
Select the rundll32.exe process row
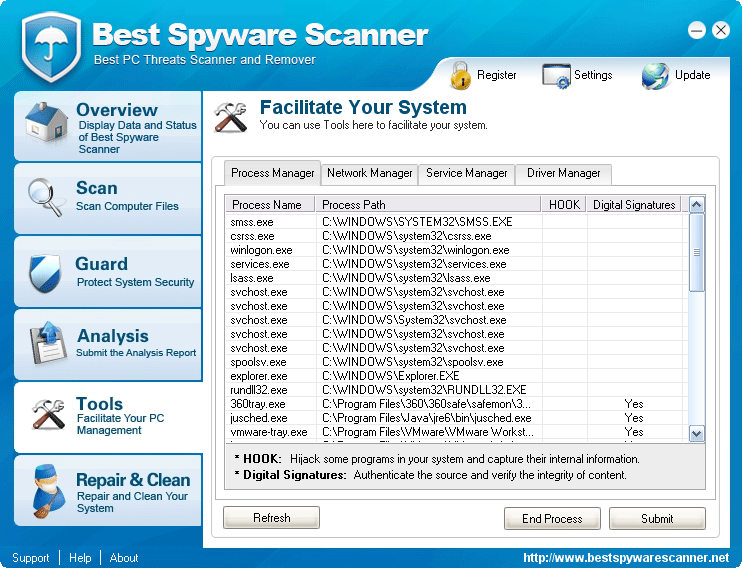pyautogui.click(x=456, y=390)
